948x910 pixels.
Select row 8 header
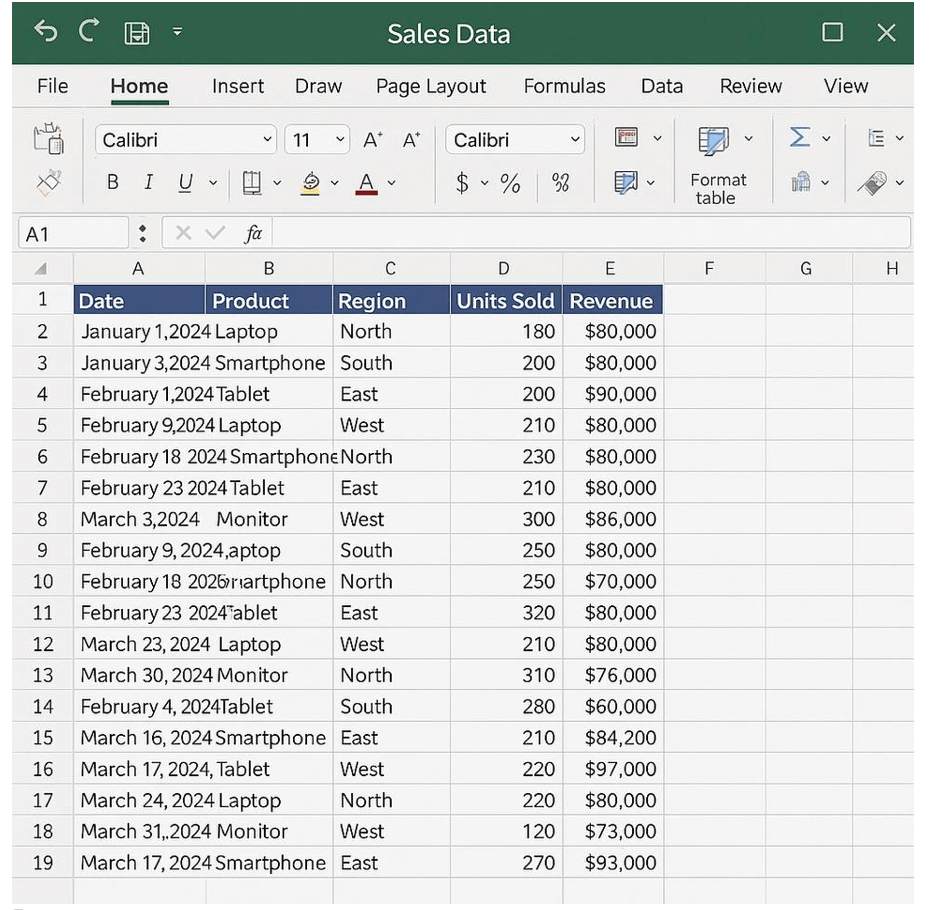tap(42, 519)
